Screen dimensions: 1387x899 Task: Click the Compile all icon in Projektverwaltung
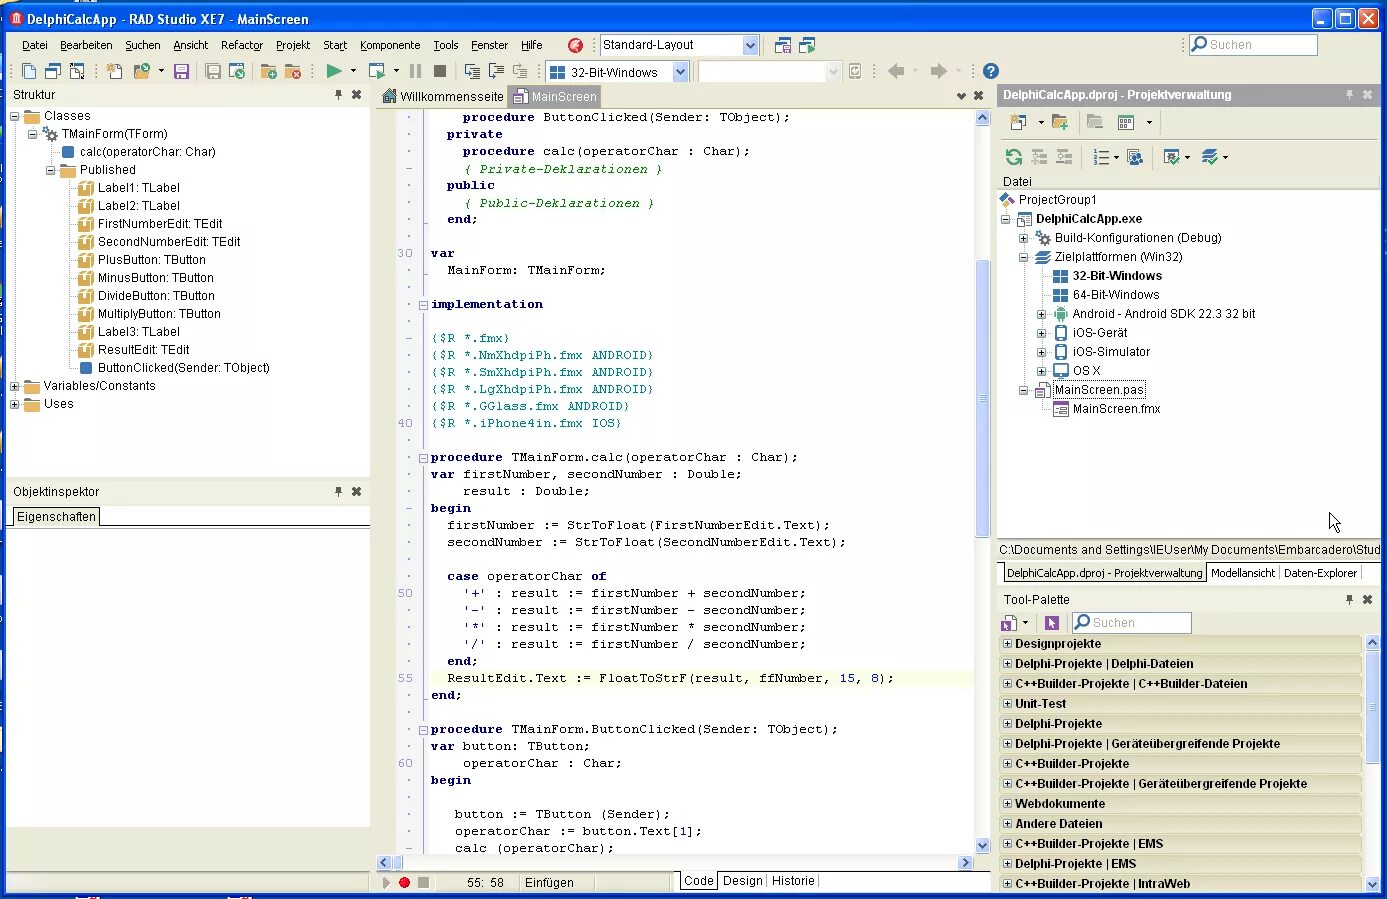point(1171,157)
